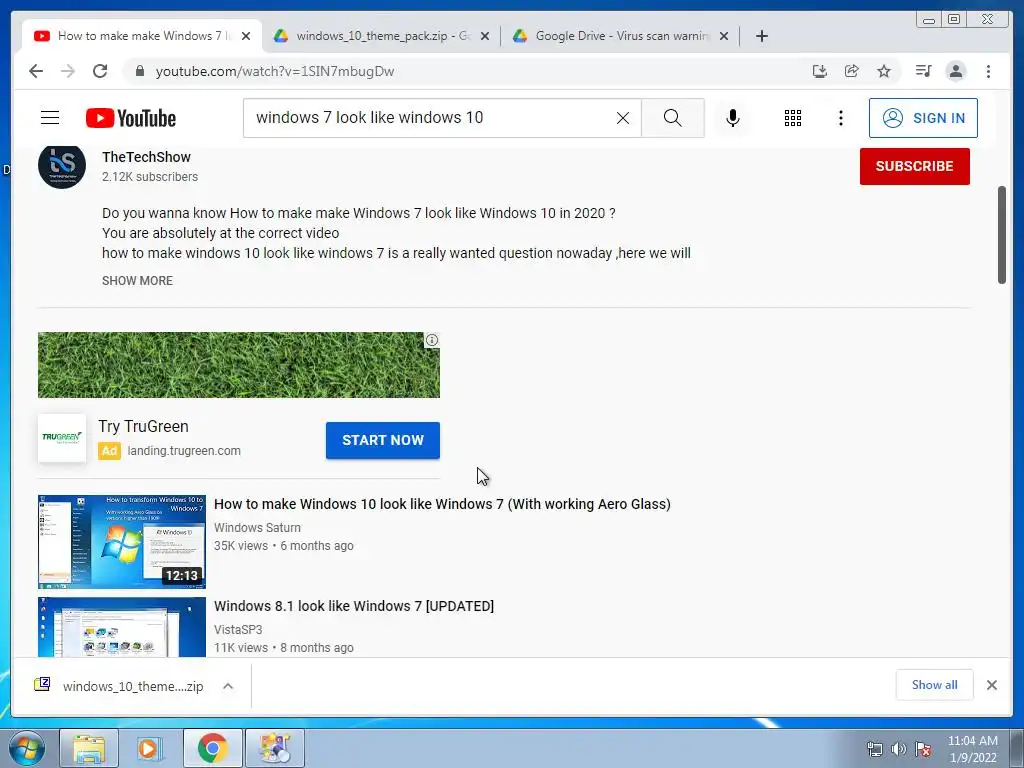Open the landing.trugreen.com ad link
Viewport: 1024px width, 768px height.
click(x=184, y=451)
